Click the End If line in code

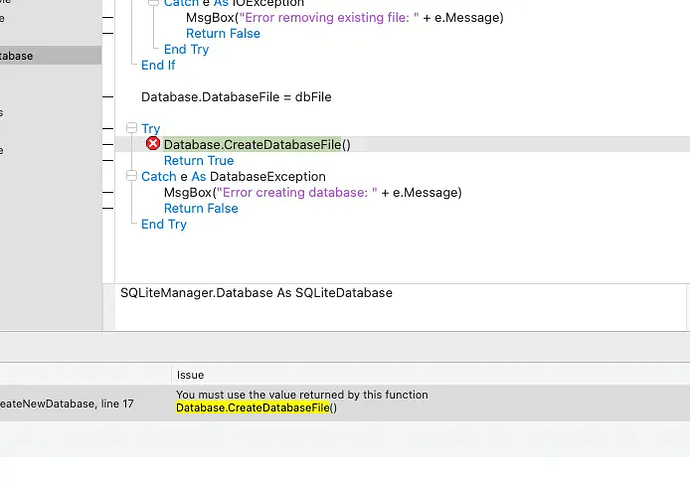click(x=158, y=65)
